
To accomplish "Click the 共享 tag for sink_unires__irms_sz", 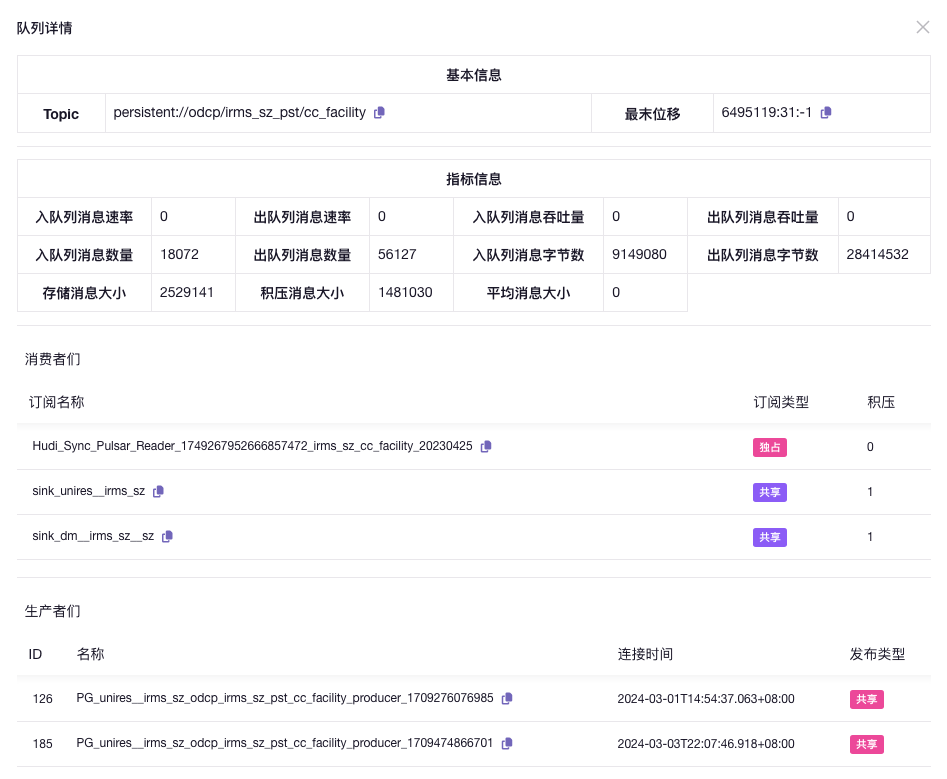I will click(769, 492).
